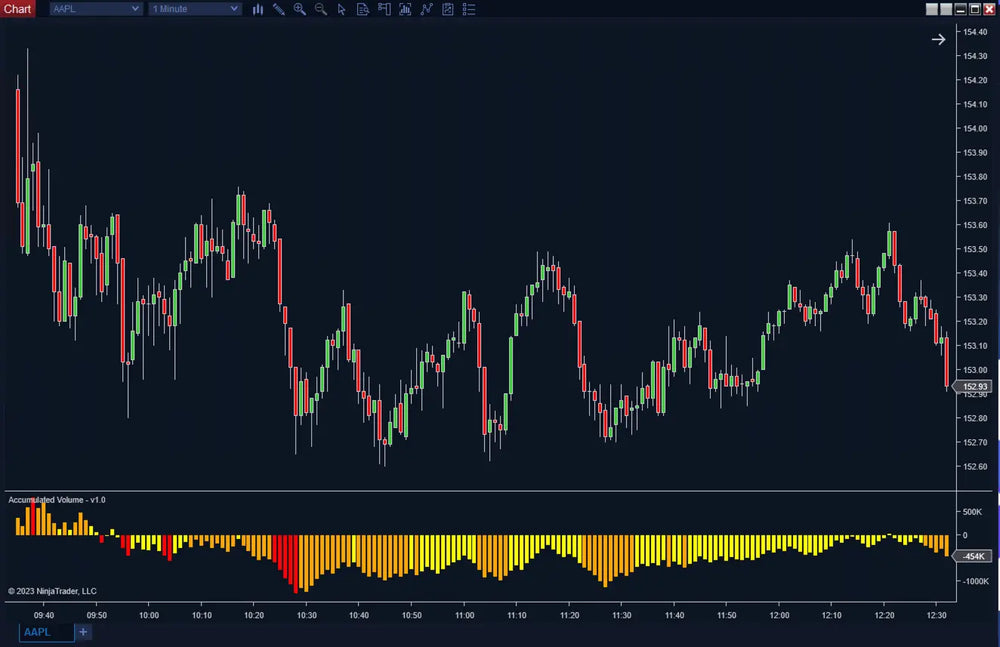Select the Chart menu in red
The width and height of the screenshot is (1000, 647).
pyautogui.click(x=17, y=8)
